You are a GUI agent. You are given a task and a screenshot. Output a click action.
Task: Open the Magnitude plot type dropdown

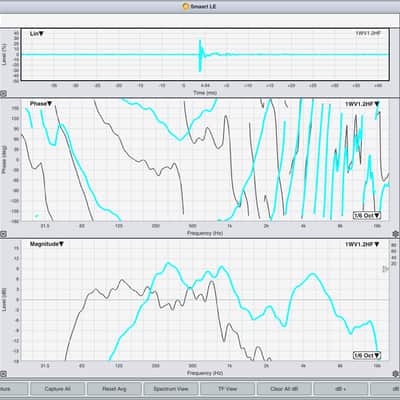point(47,244)
